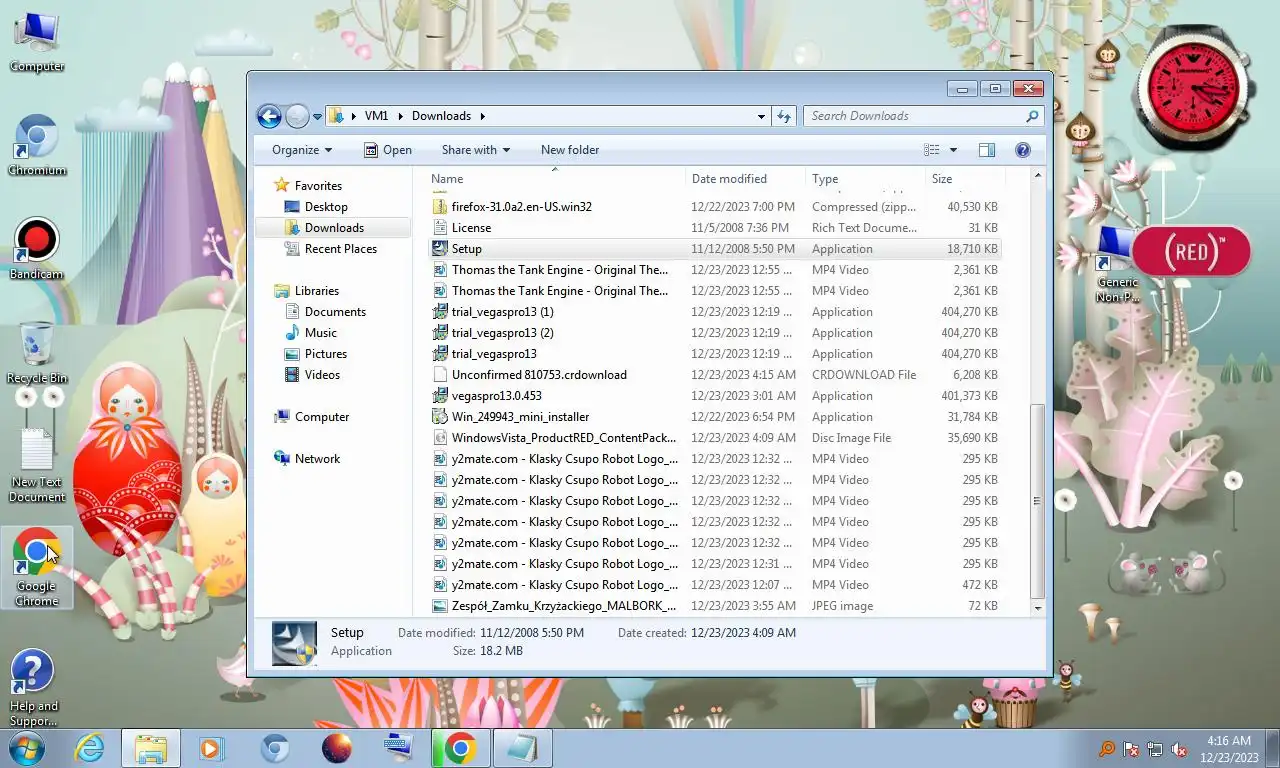Screen dimensions: 1280x768
Task: Change your view using the view icon
Action: pyautogui.click(x=932, y=150)
